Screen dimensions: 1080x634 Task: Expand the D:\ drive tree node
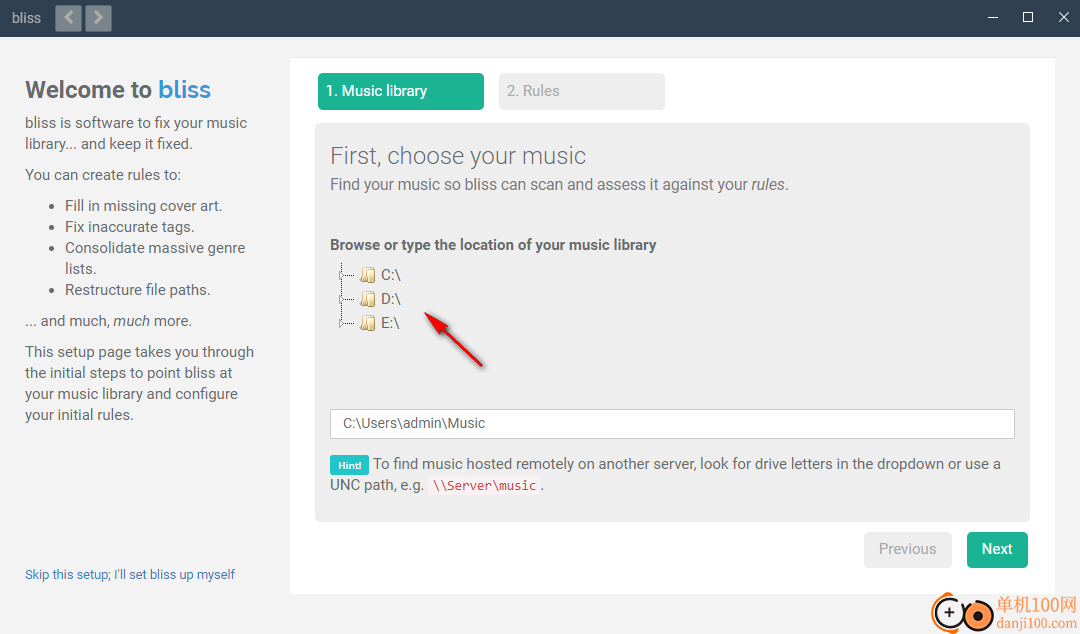point(341,300)
